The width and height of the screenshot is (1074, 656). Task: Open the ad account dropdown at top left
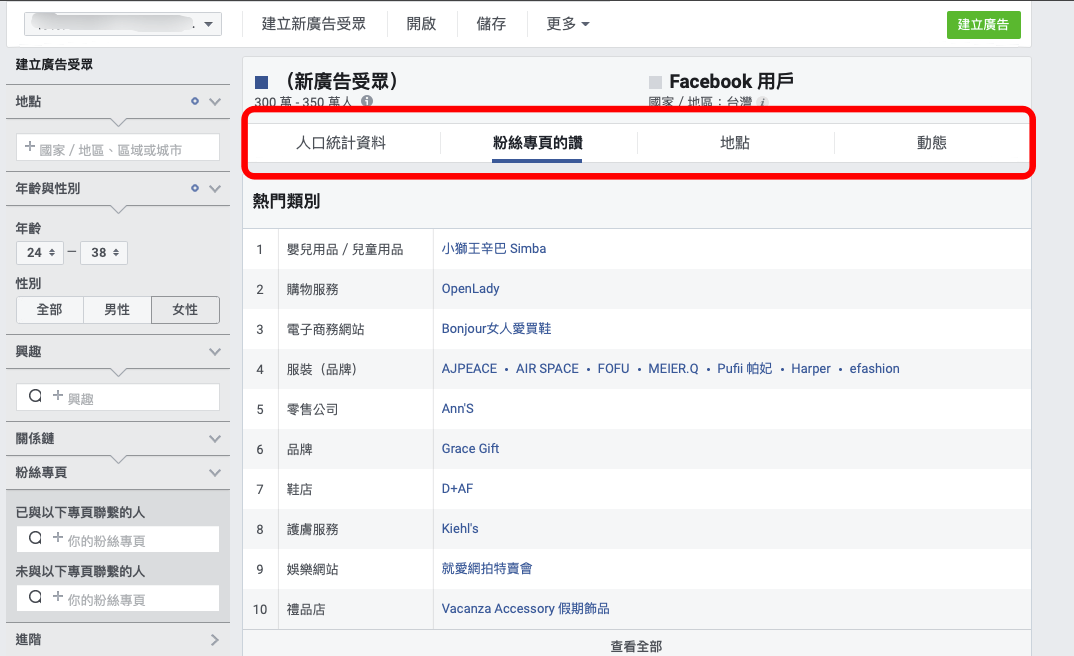(123, 24)
